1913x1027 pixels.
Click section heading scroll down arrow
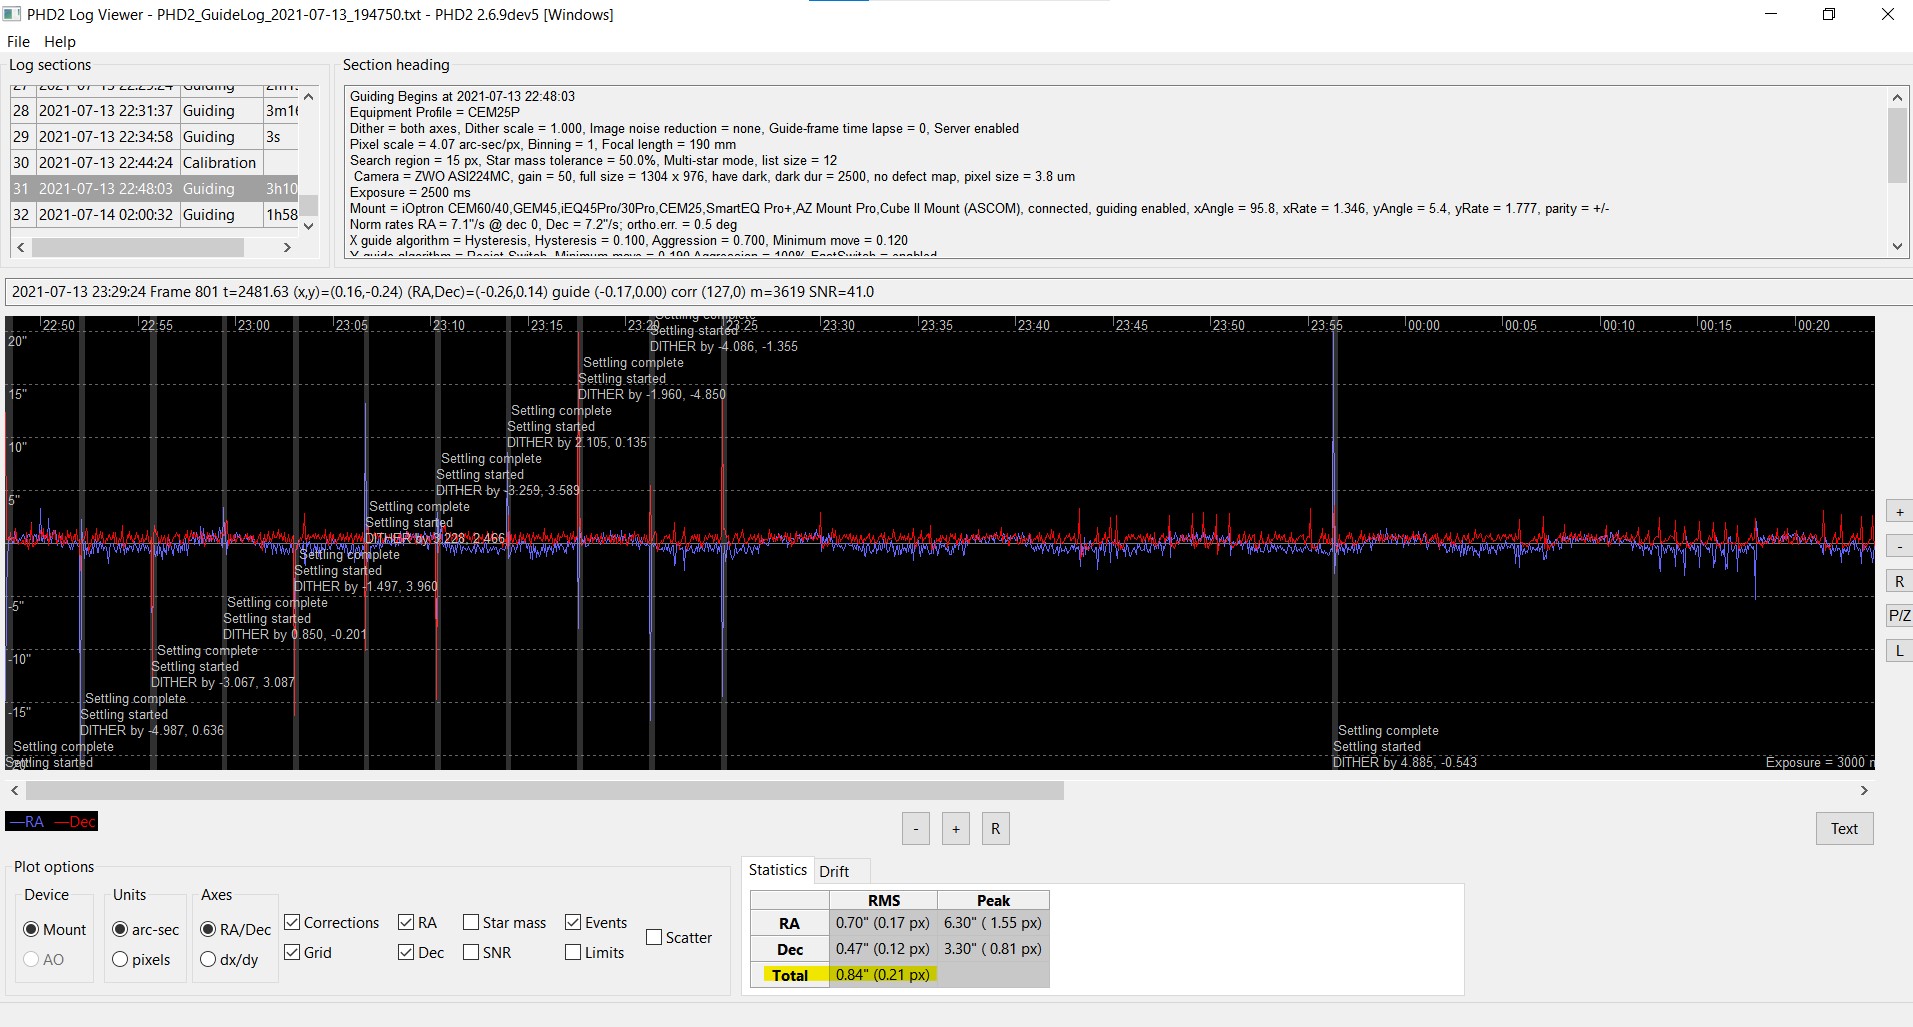coord(1897,246)
